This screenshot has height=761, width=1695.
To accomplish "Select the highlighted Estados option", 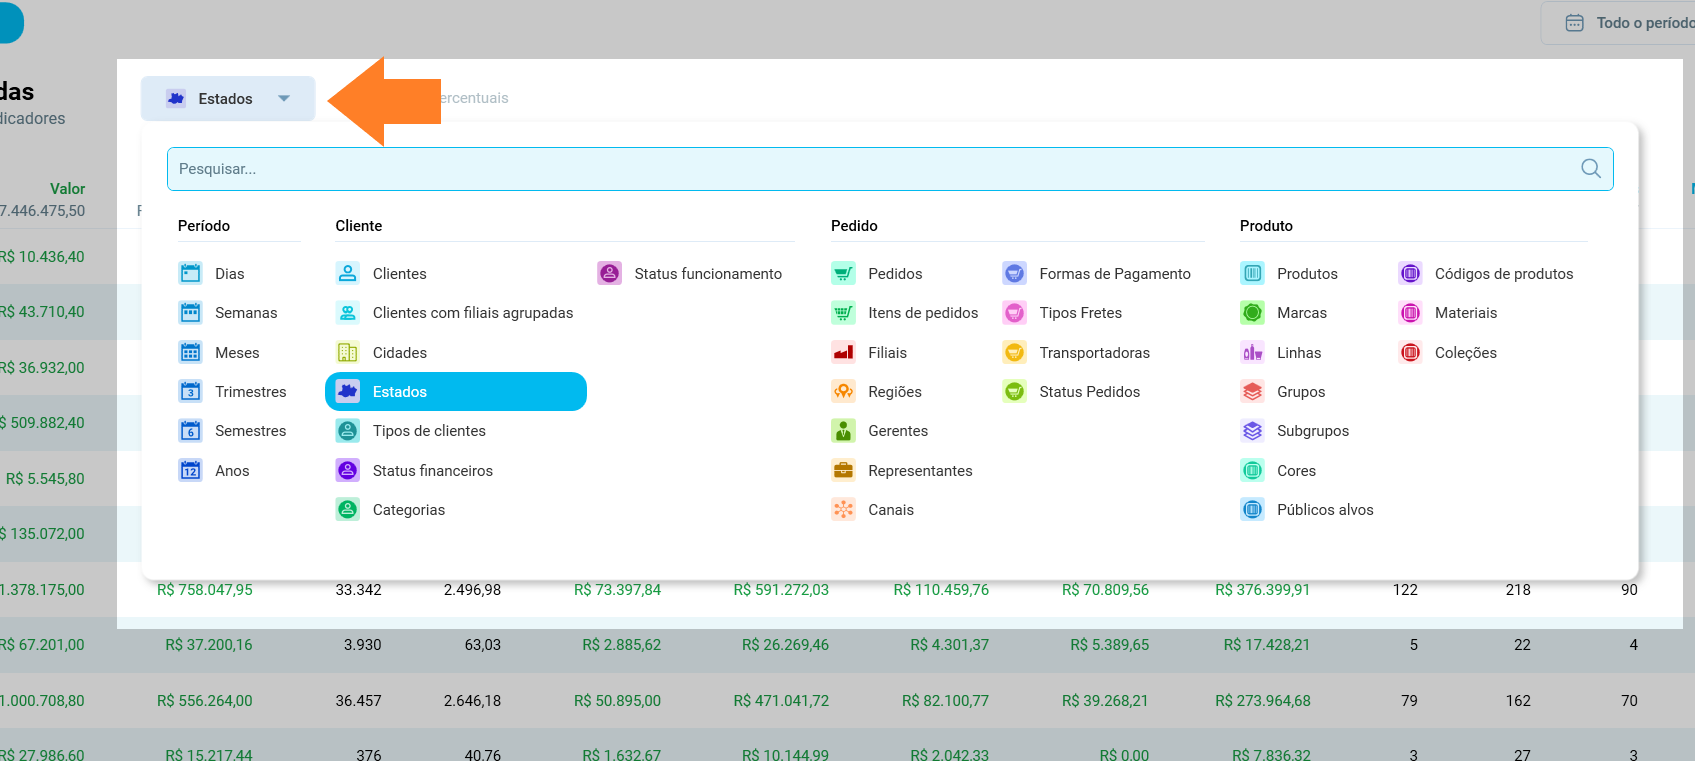I will point(456,391).
